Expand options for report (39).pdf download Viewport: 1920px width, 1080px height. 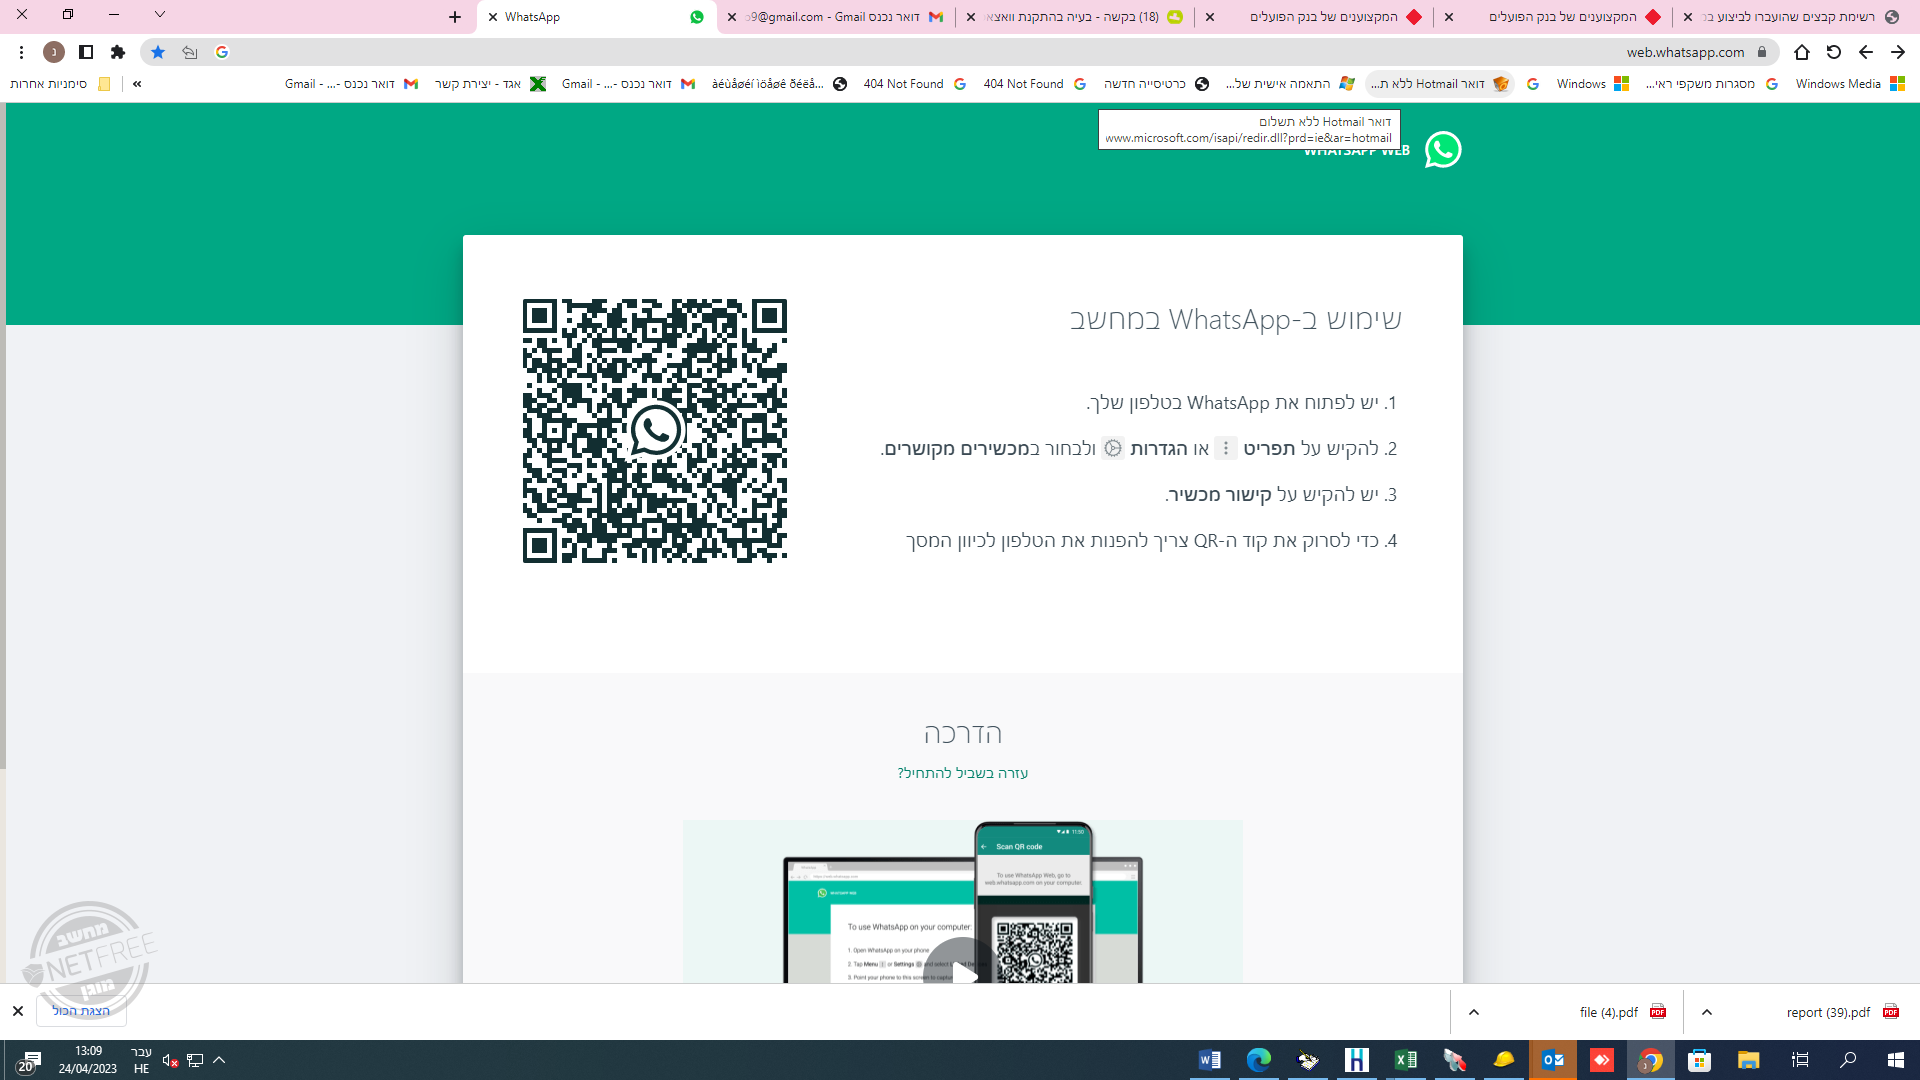pos(1706,1012)
